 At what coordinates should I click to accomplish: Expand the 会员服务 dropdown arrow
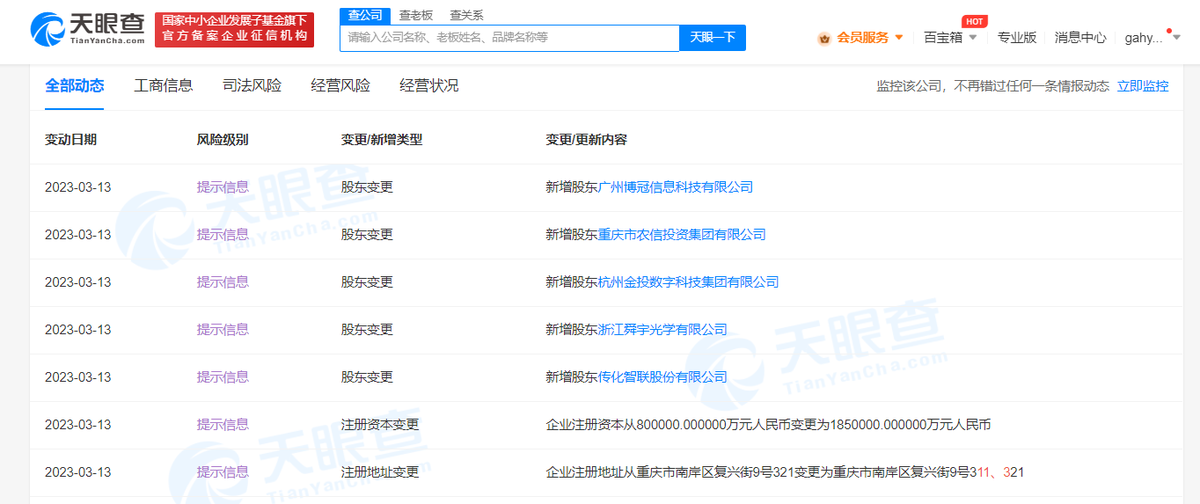click(899, 38)
